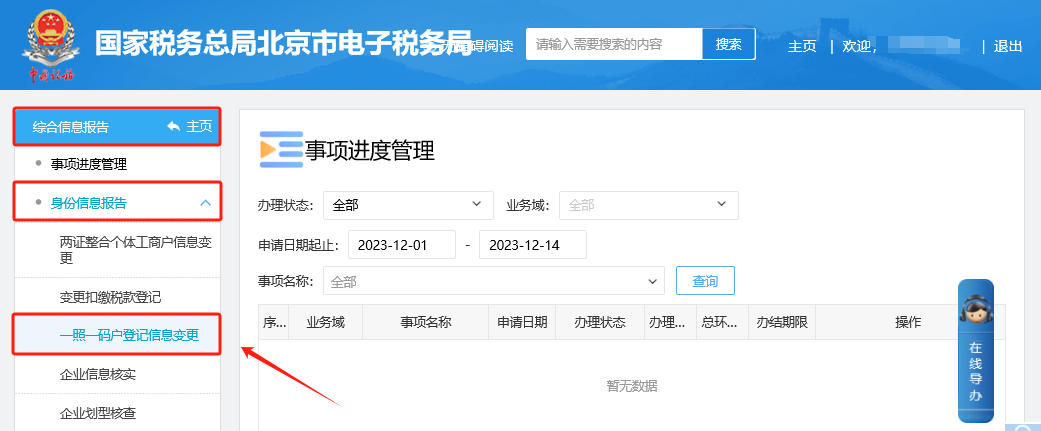Screen dimensions: 1041x431
Task: Collapse the 身份信息报告 chevron
Action: pyautogui.click(x=205, y=203)
